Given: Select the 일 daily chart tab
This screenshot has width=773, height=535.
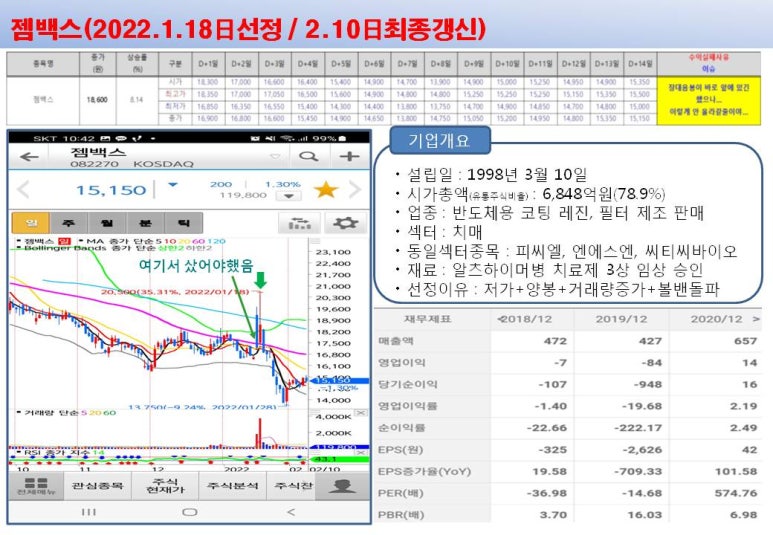Looking at the screenshot, I should (31, 223).
